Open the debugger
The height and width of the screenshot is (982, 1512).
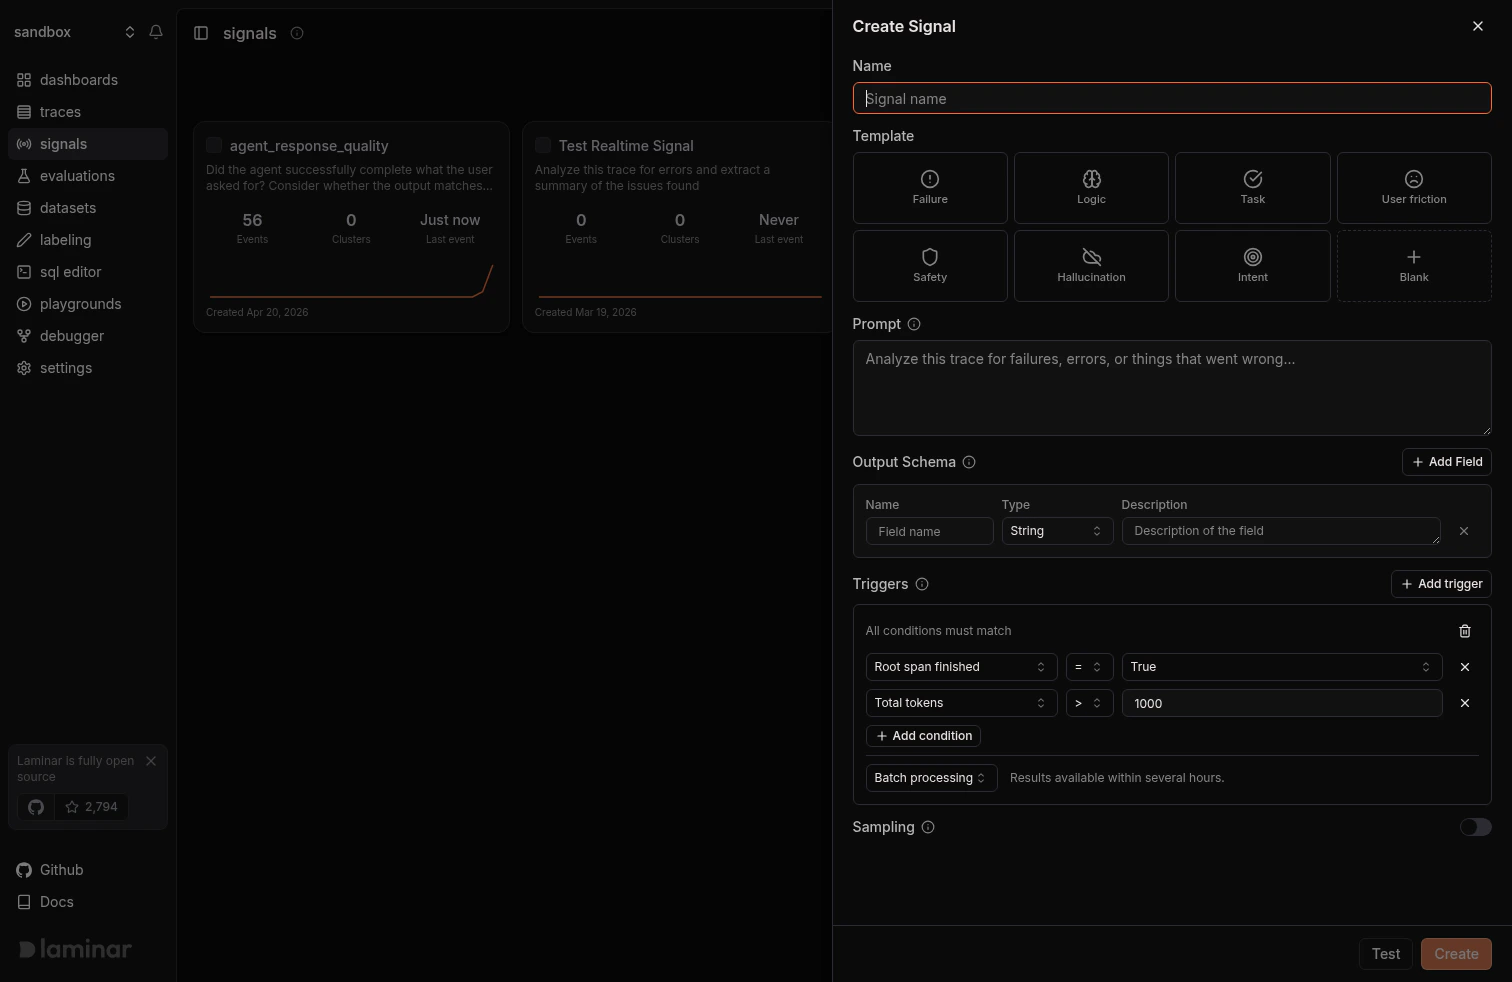tap(88, 336)
